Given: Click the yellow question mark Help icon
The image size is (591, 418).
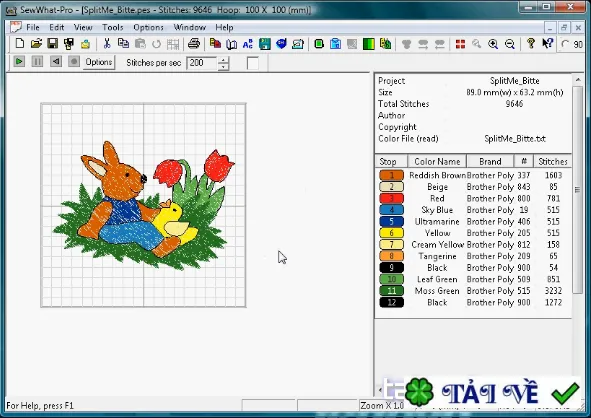Looking at the screenshot, I should 531,44.
